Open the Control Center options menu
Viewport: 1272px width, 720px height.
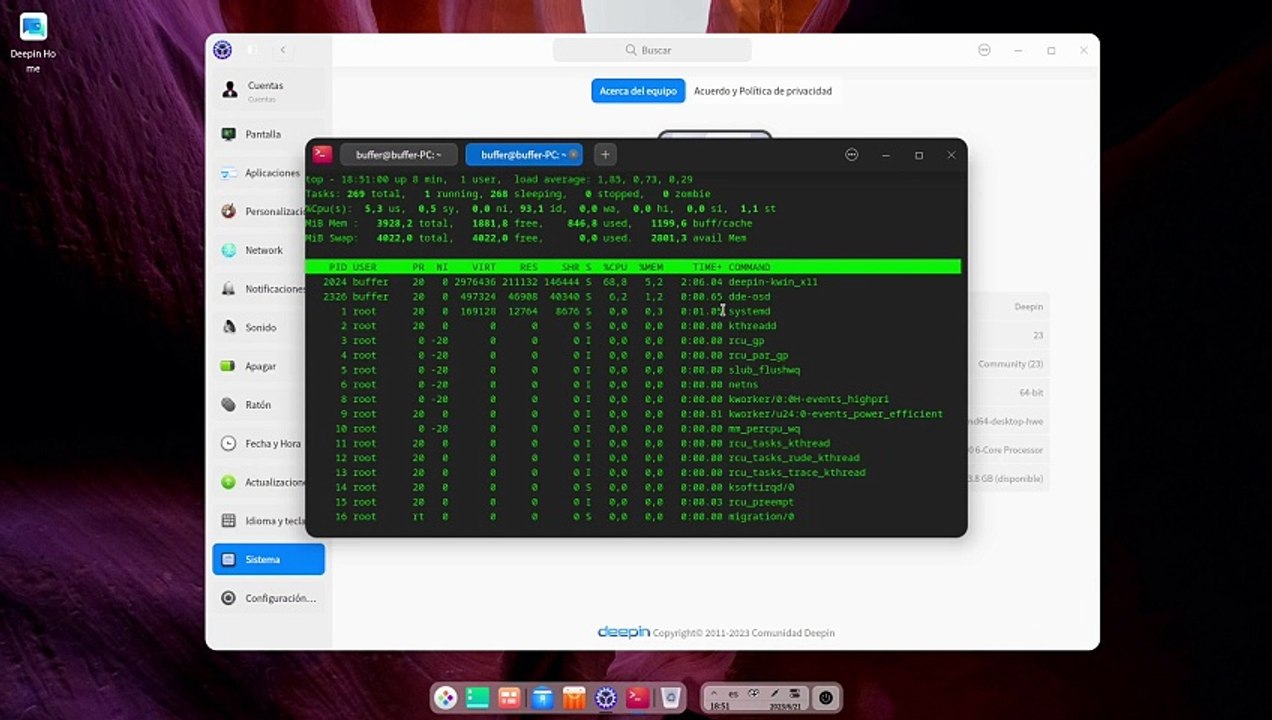(x=984, y=50)
